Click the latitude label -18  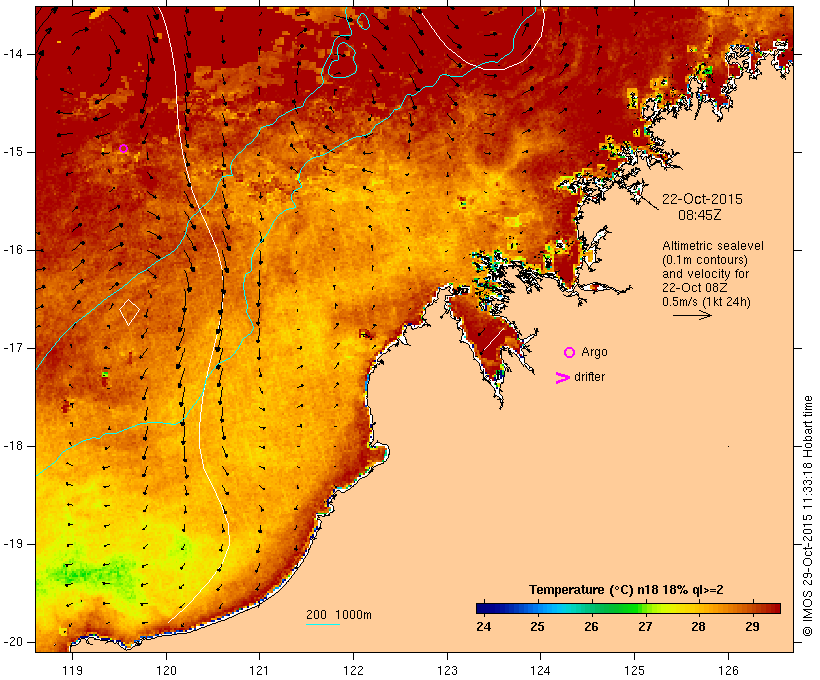[x=13, y=446]
